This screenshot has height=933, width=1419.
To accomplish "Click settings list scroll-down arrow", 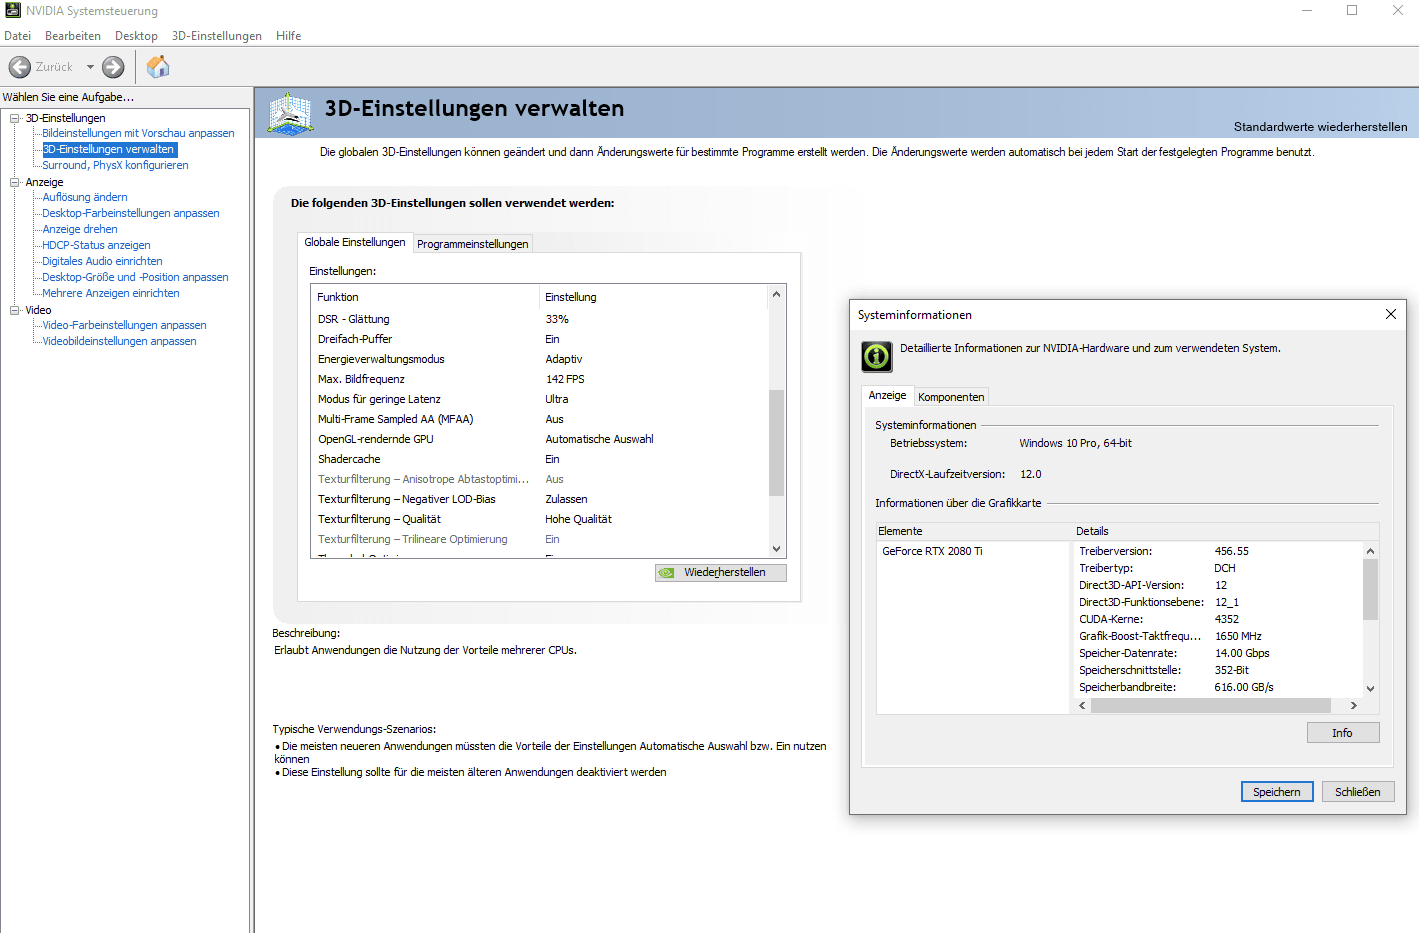I will [776, 549].
